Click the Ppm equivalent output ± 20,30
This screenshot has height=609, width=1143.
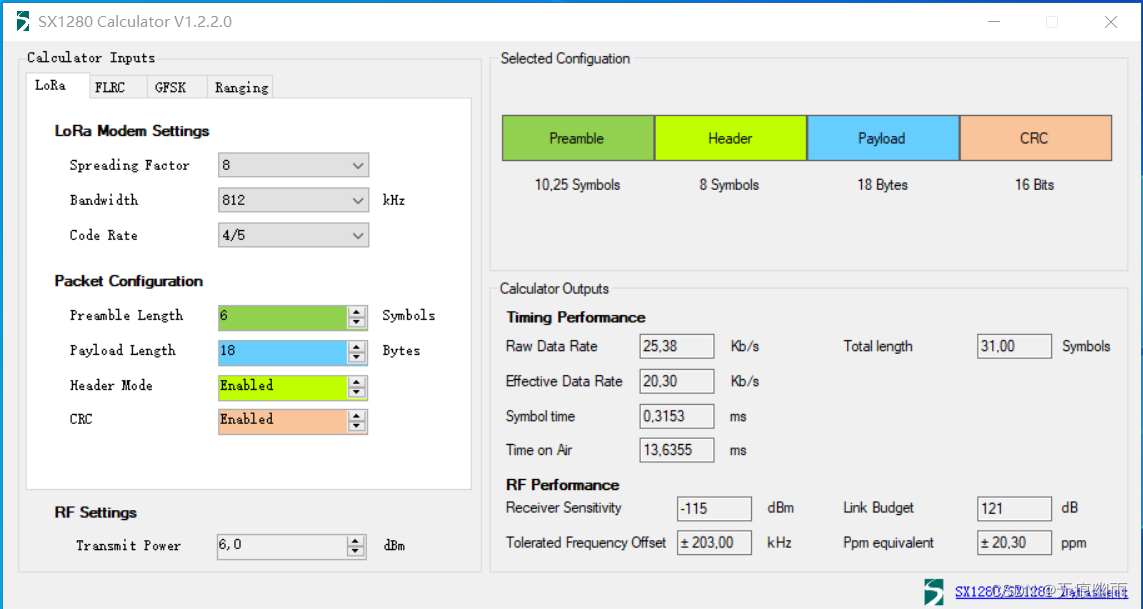point(1014,543)
